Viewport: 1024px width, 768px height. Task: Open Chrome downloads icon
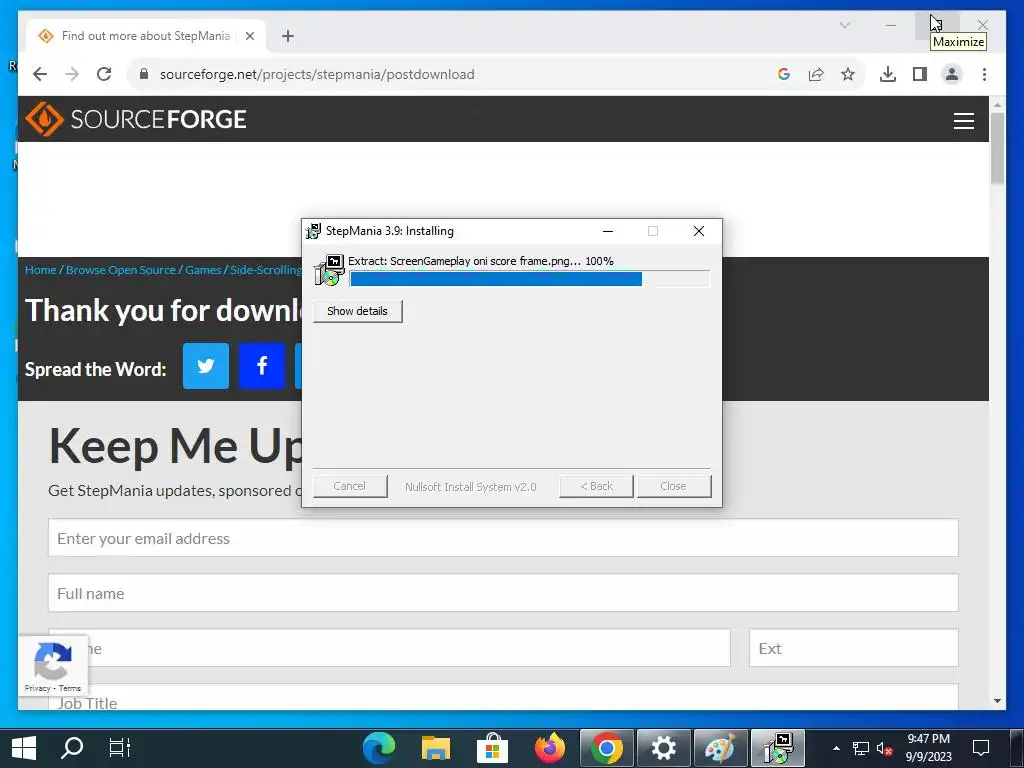point(888,74)
